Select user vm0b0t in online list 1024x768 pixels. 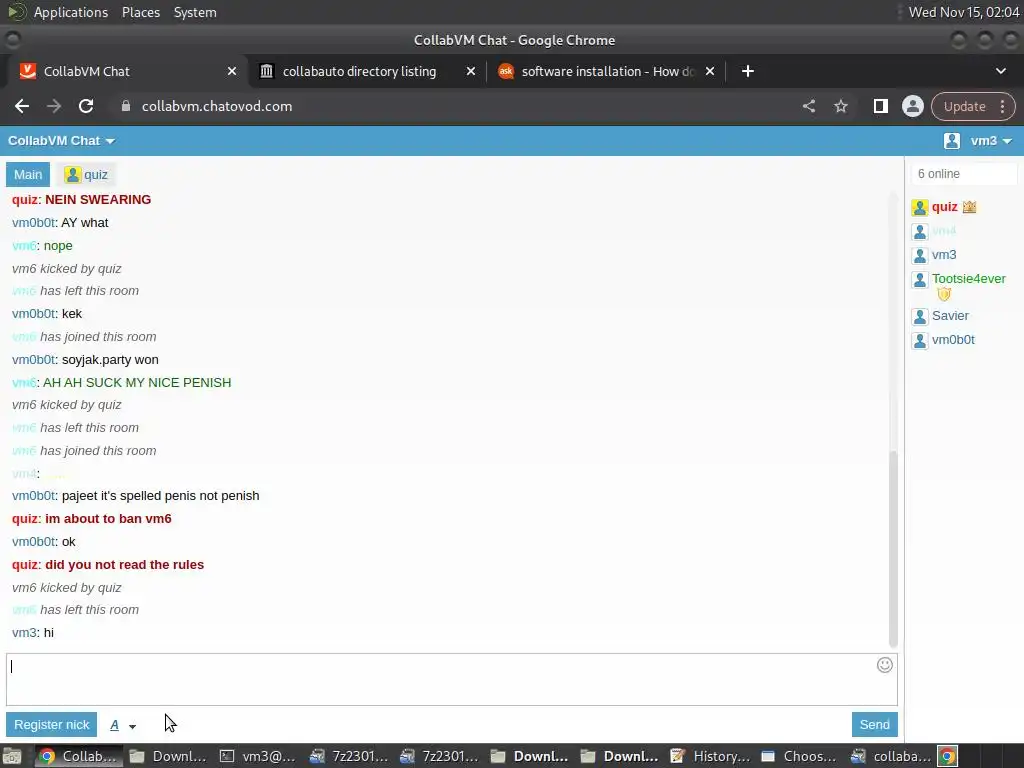[x=953, y=340]
